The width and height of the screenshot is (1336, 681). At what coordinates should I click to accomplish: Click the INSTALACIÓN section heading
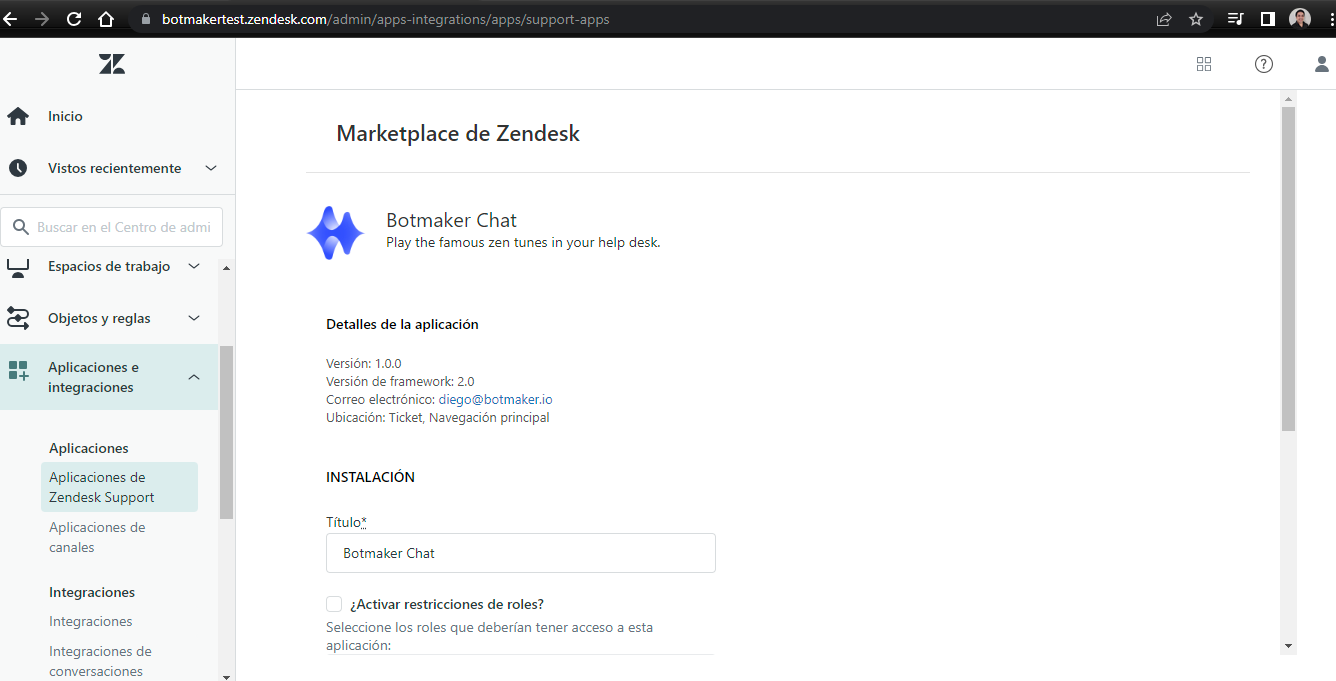point(370,477)
